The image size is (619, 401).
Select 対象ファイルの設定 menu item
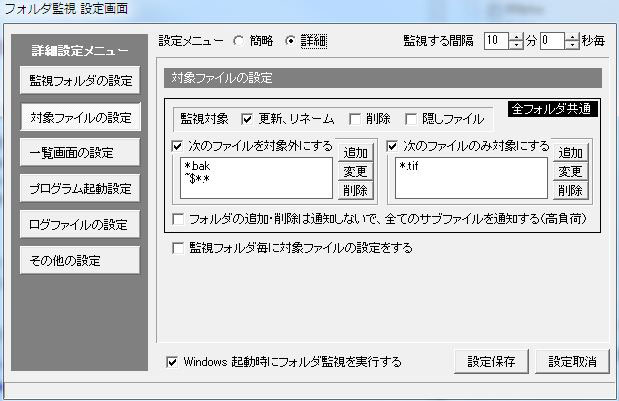coord(80,117)
